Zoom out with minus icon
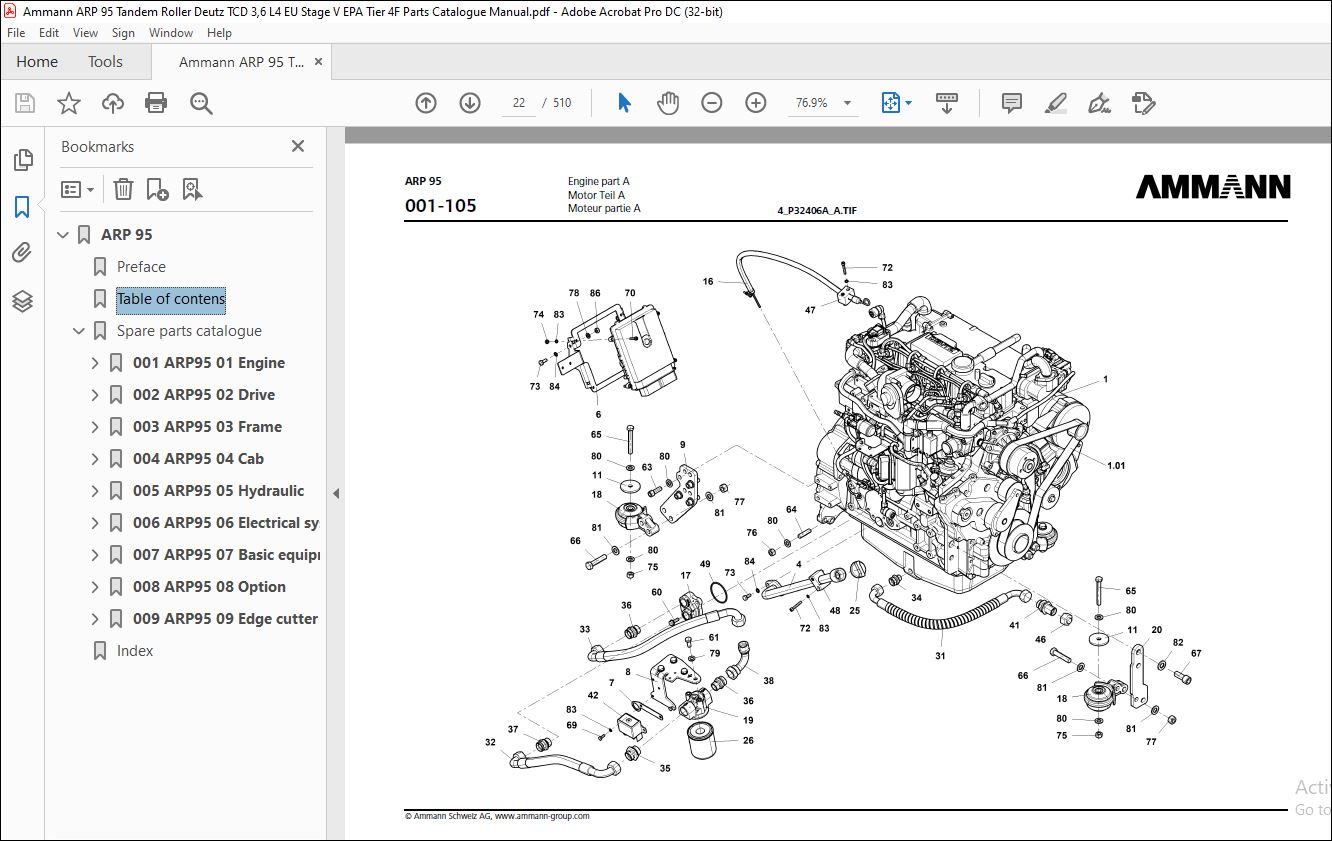Viewport: 1332px width, 841px height. pos(712,103)
